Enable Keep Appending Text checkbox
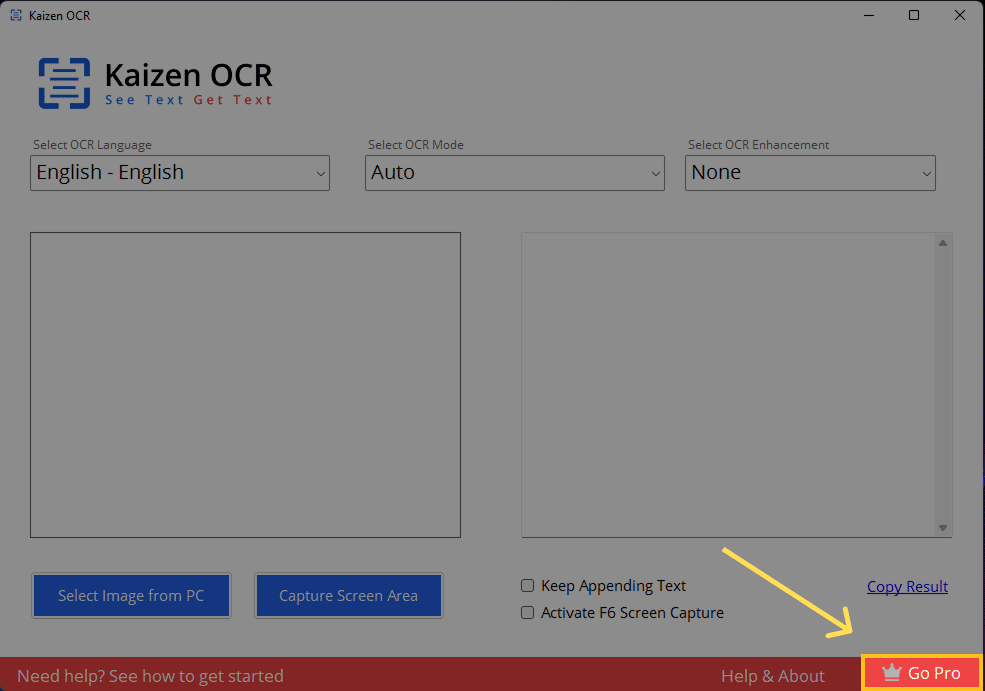 [x=528, y=586]
